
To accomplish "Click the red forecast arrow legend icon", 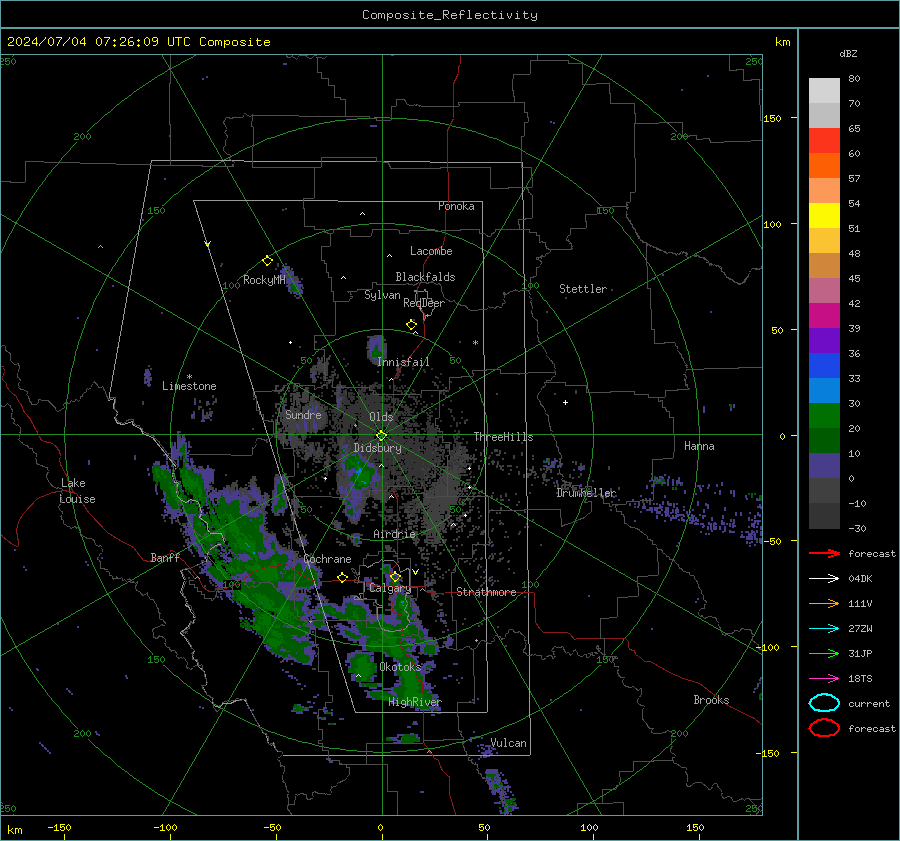I will [824, 553].
